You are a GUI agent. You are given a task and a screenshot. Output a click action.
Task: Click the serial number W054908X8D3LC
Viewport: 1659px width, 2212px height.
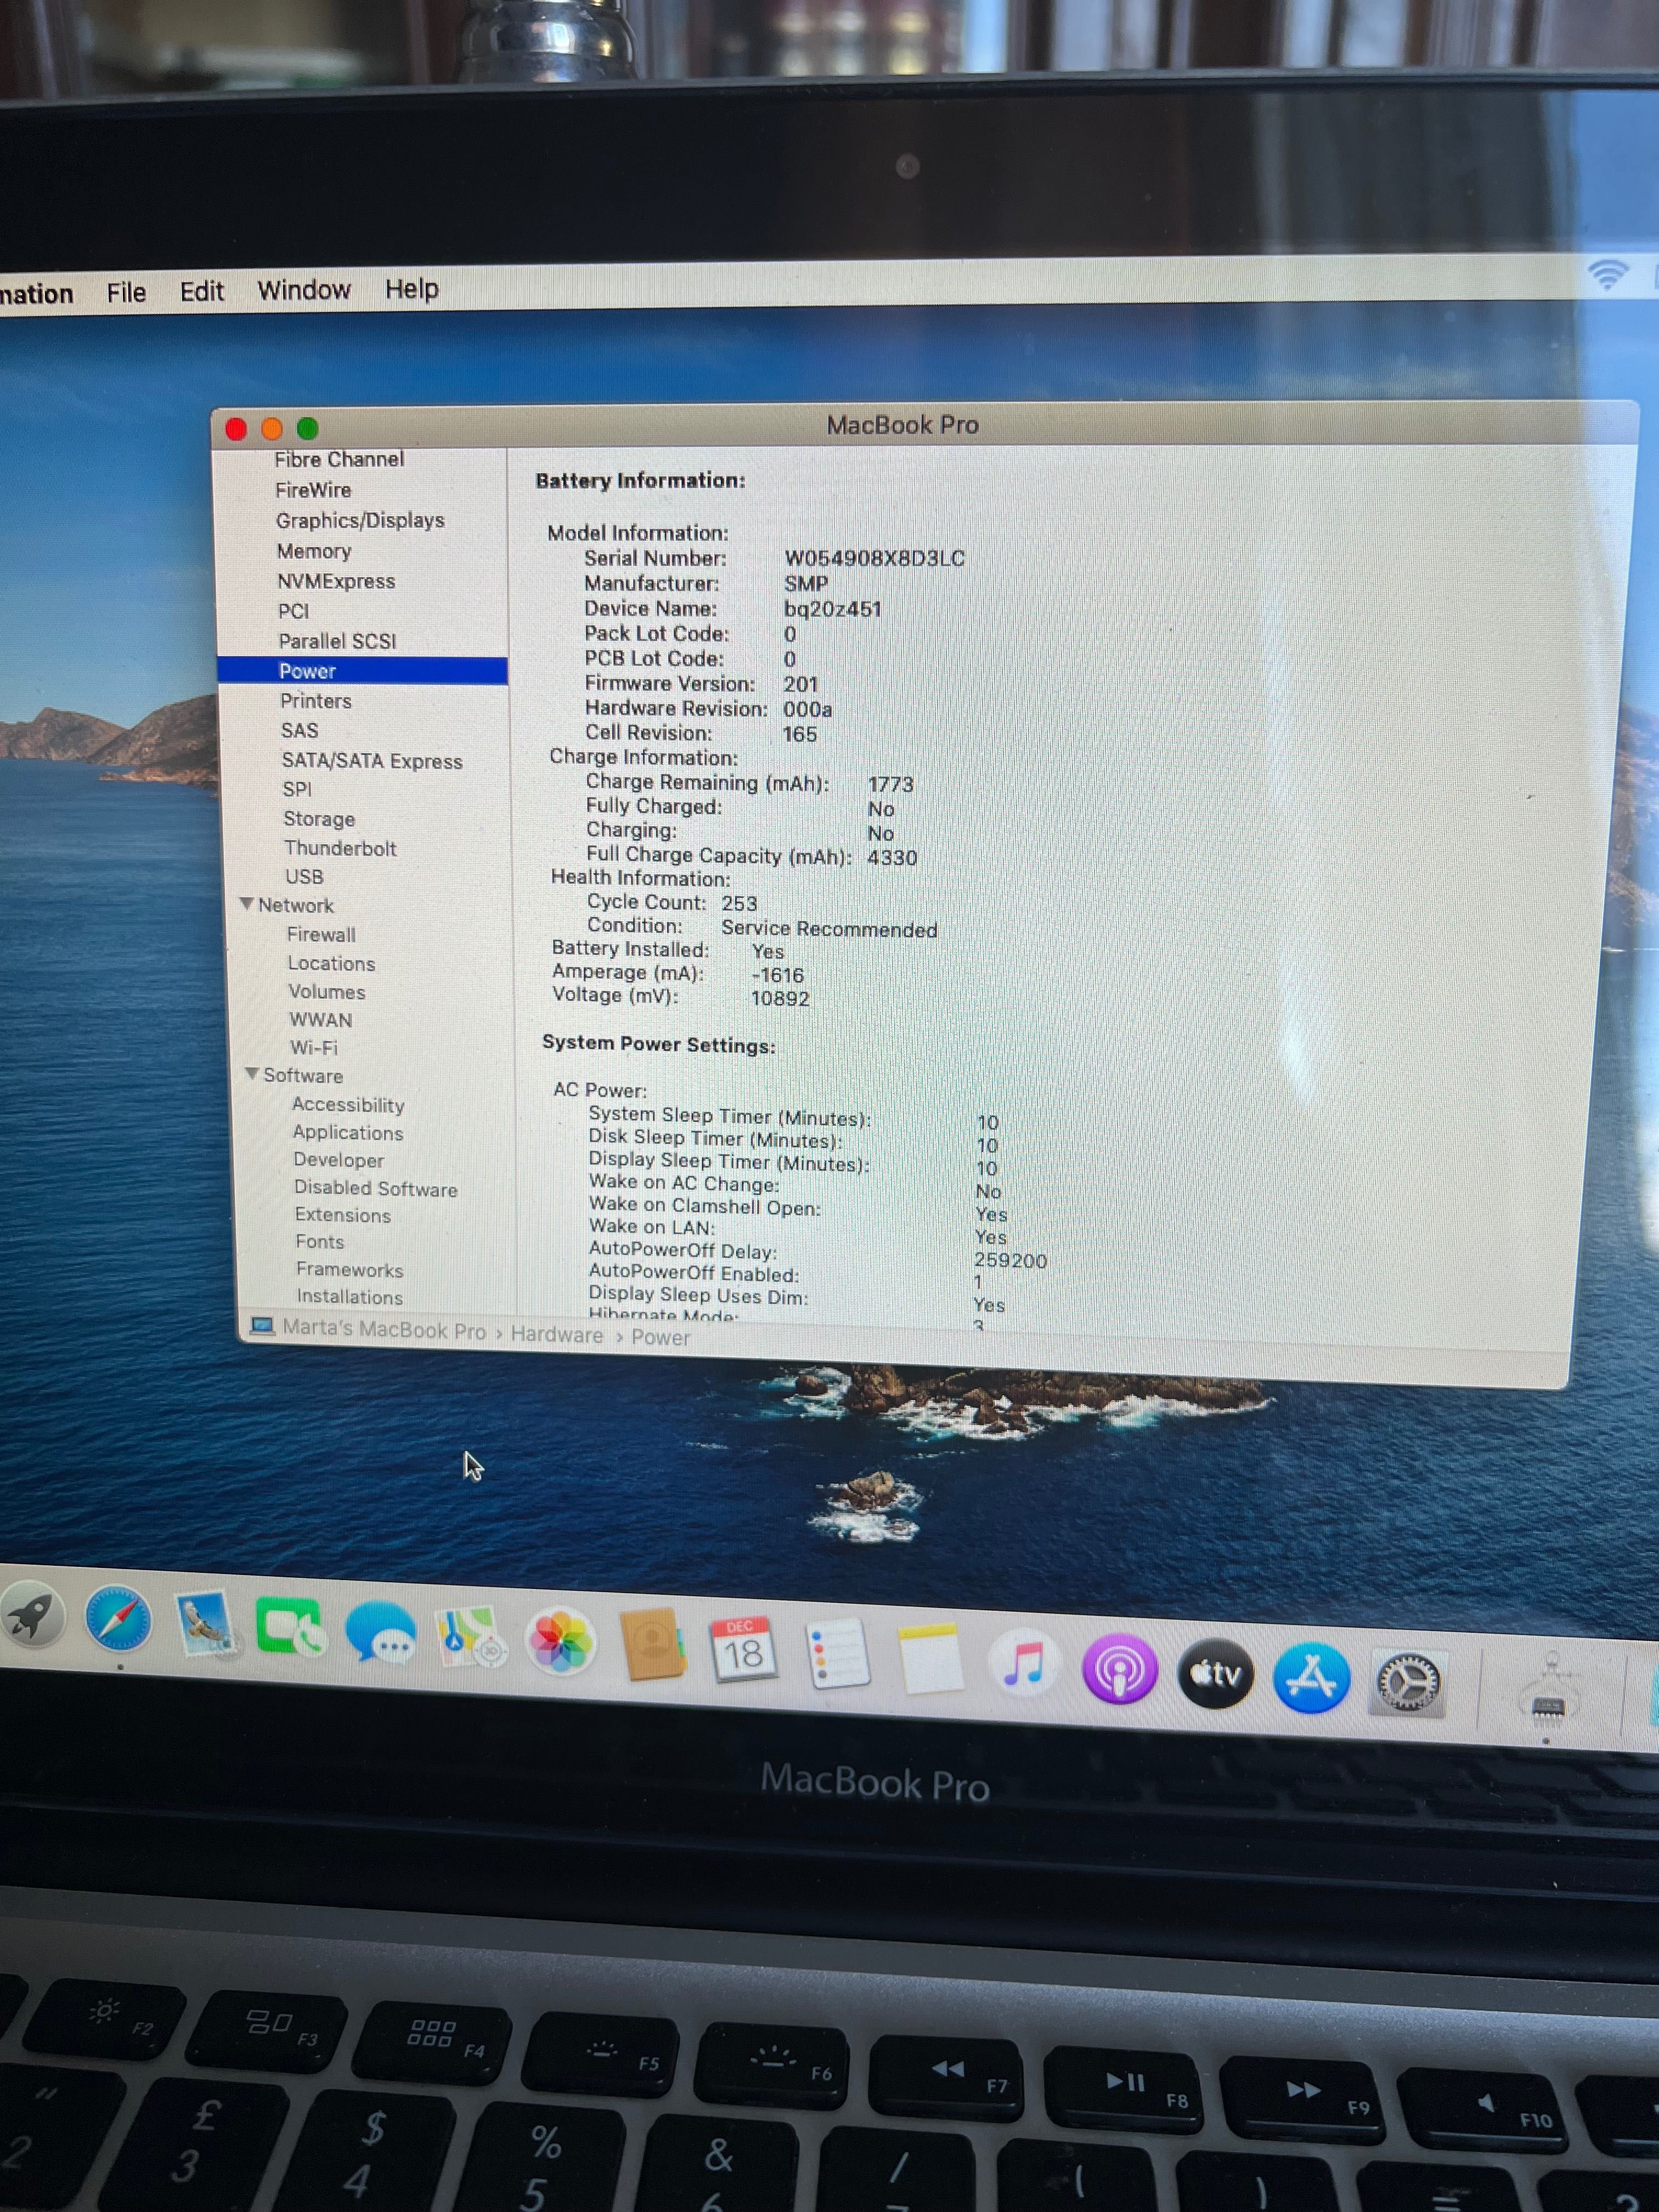[875, 558]
